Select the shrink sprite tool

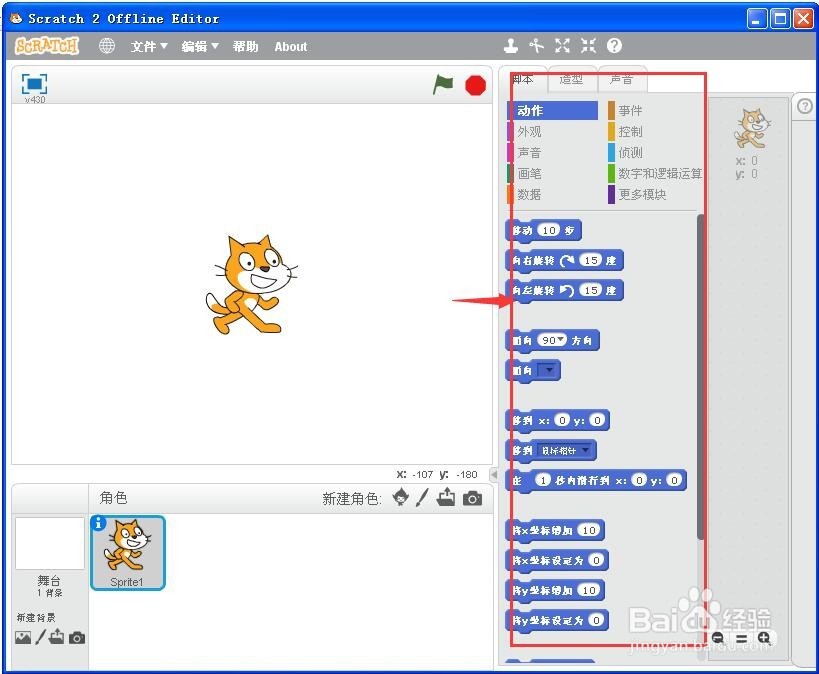coord(589,46)
